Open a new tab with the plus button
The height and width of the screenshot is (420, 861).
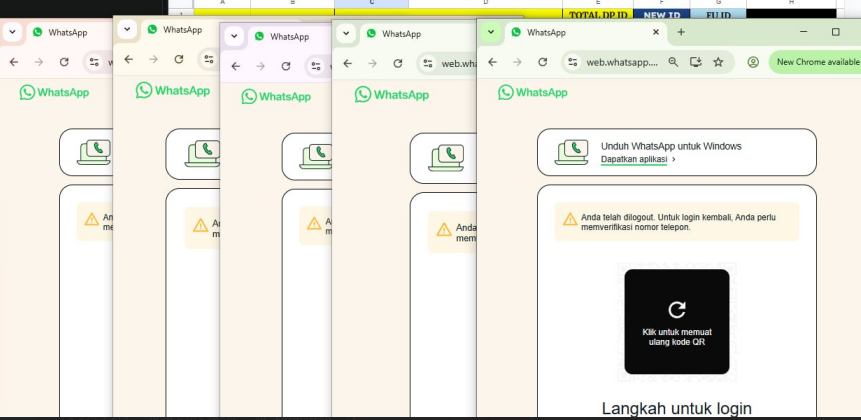(x=681, y=32)
